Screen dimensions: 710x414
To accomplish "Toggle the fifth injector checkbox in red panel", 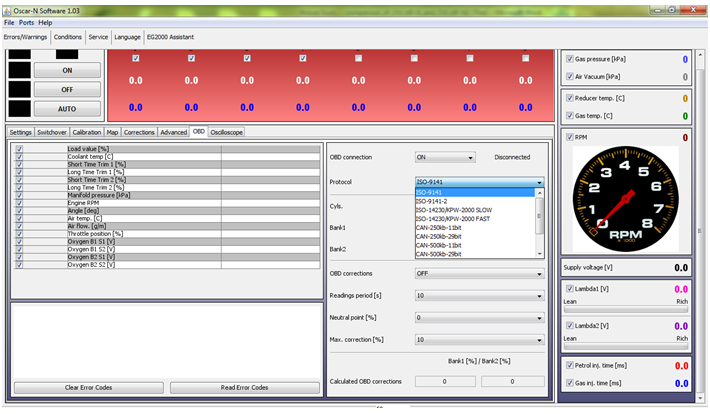I will (358, 58).
